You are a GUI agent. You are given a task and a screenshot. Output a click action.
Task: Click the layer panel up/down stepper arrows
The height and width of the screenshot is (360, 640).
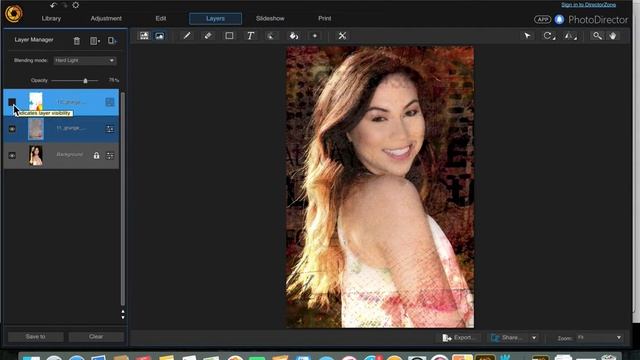click(x=123, y=314)
